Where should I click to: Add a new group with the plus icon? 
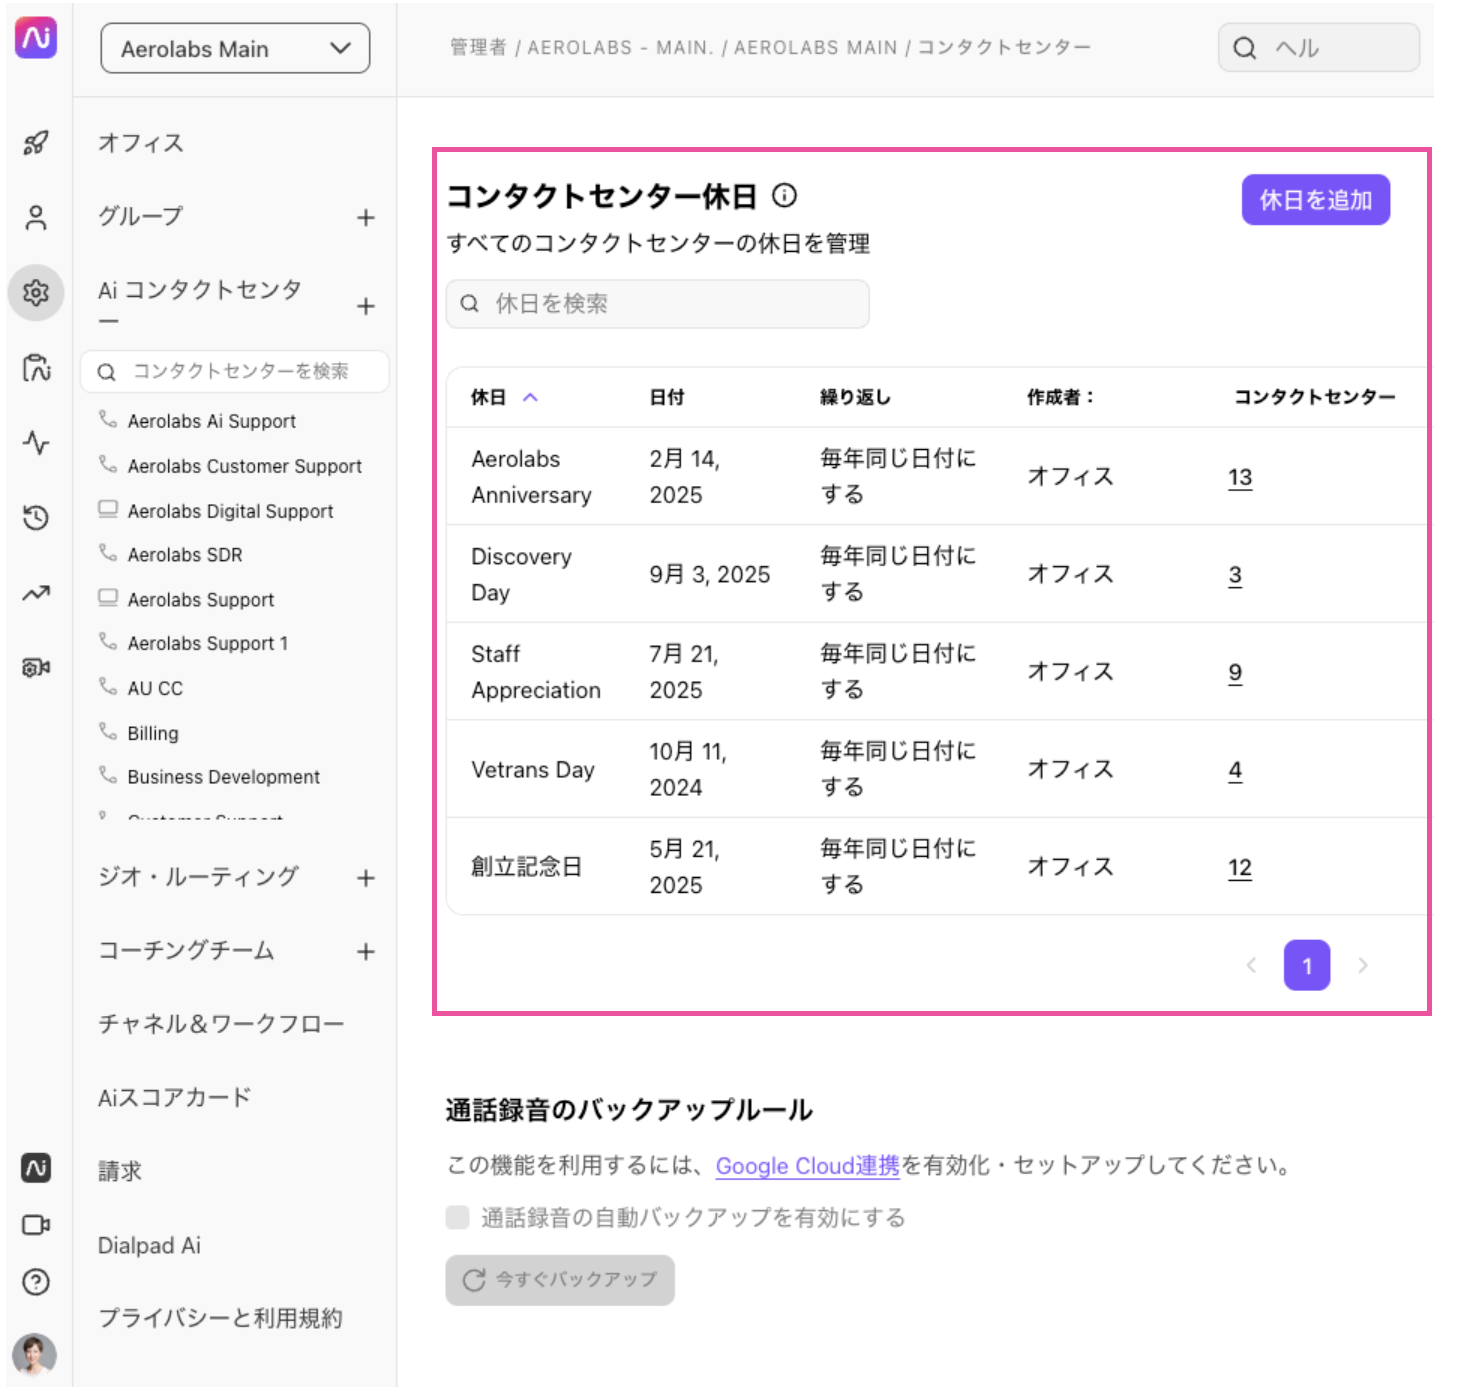pyautogui.click(x=366, y=218)
